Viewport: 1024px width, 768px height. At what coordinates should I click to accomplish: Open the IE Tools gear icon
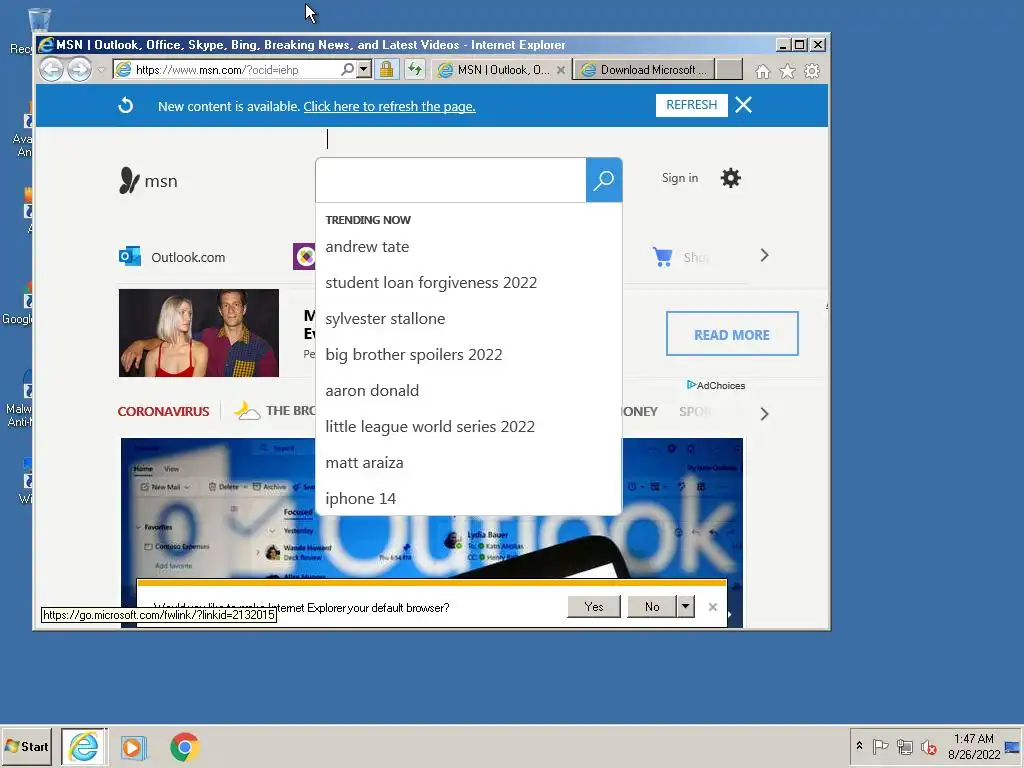click(812, 71)
